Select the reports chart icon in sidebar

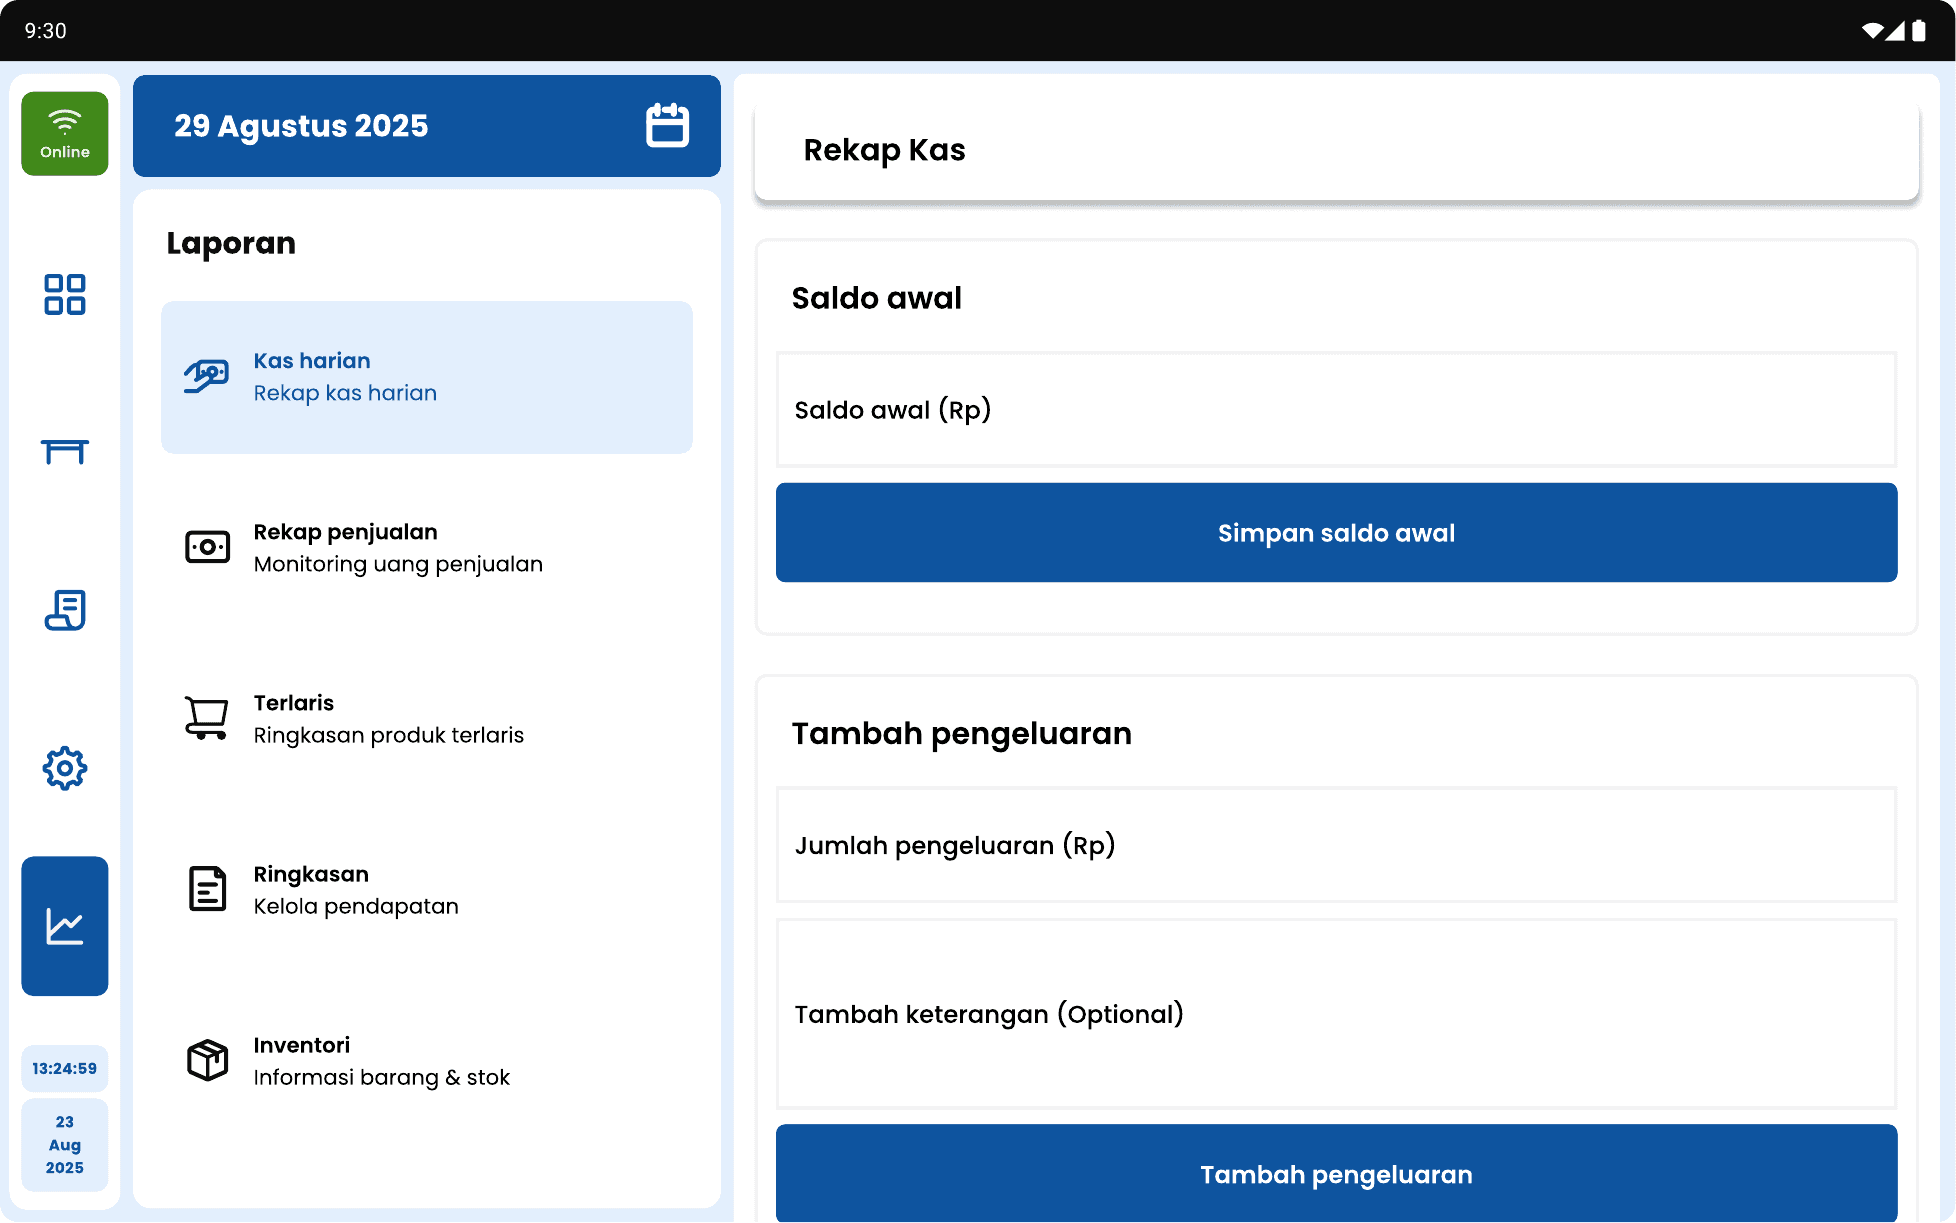click(x=65, y=926)
